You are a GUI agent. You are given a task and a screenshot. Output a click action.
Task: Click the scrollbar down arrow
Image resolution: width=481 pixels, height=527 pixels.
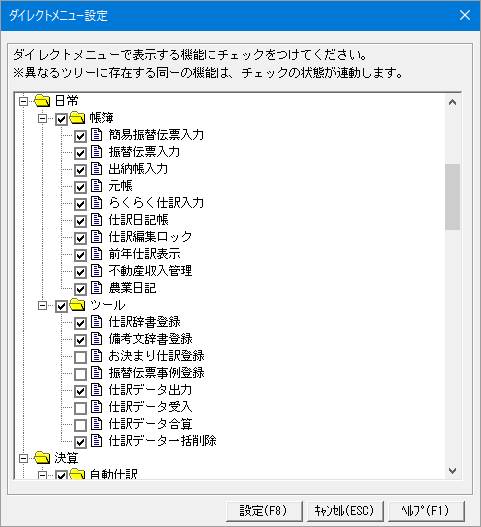click(452, 471)
